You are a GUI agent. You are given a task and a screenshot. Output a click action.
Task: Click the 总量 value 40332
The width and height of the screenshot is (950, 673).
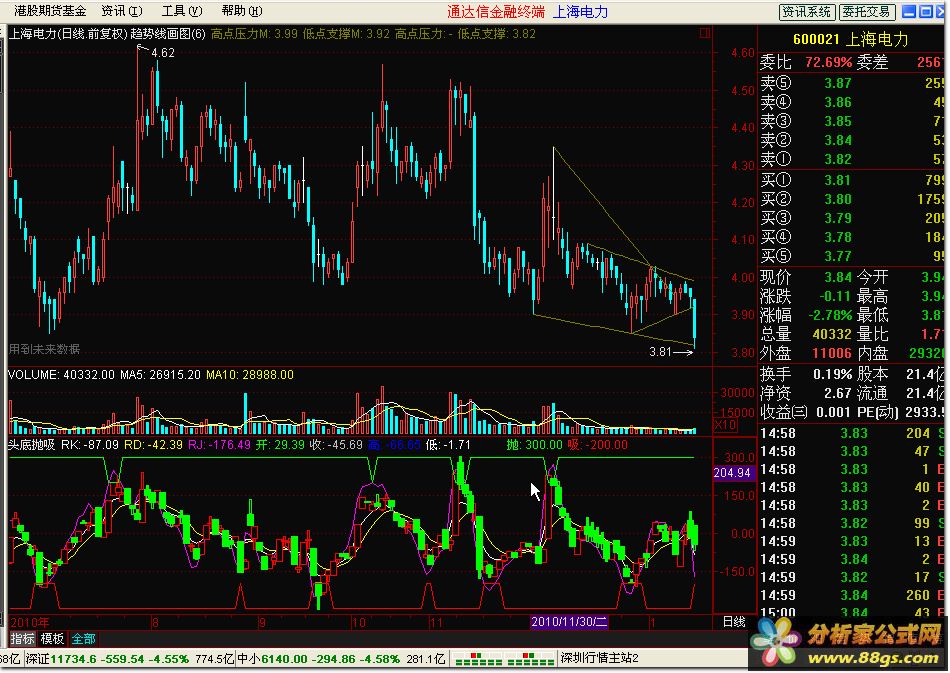coord(832,334)
